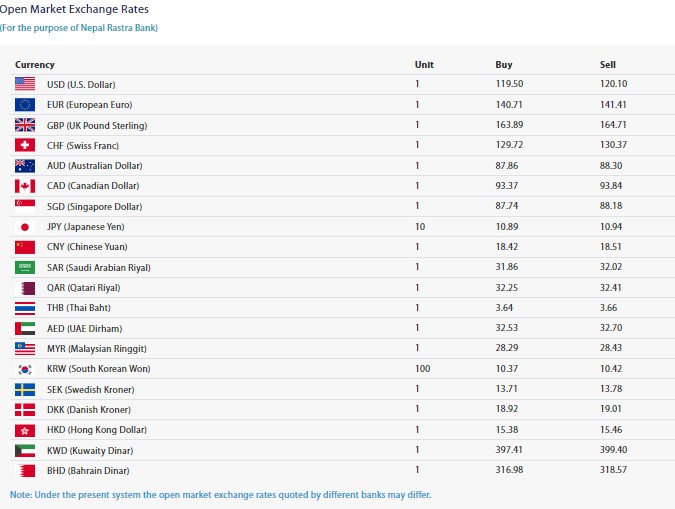Select the Qatar flag icon

(x=25, y=288)
